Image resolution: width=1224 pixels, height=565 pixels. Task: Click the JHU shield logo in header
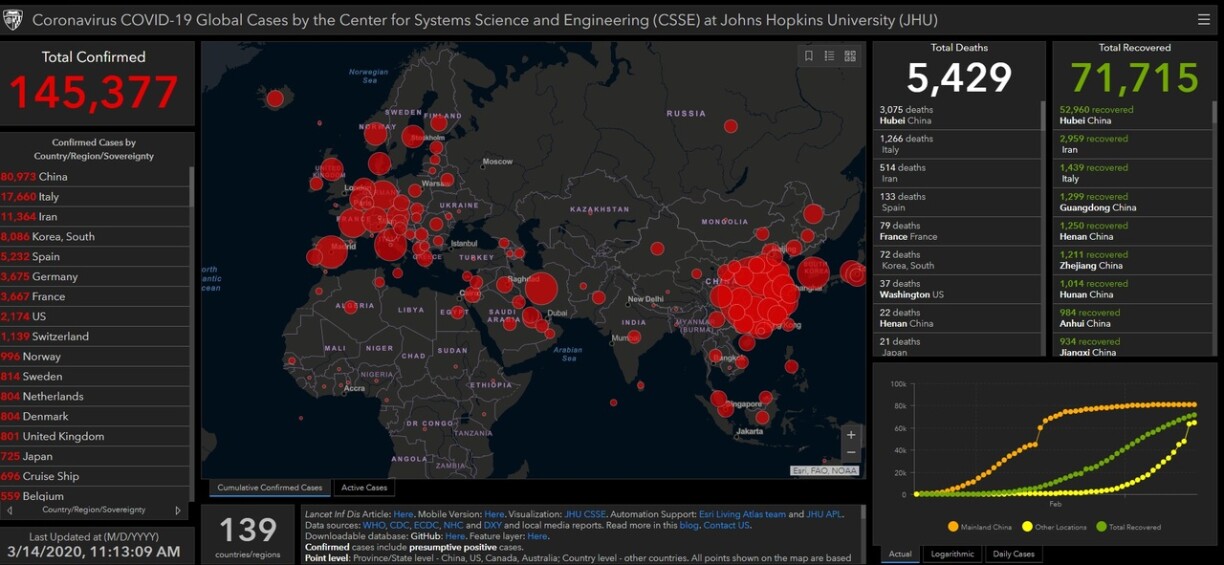(15, 19)
